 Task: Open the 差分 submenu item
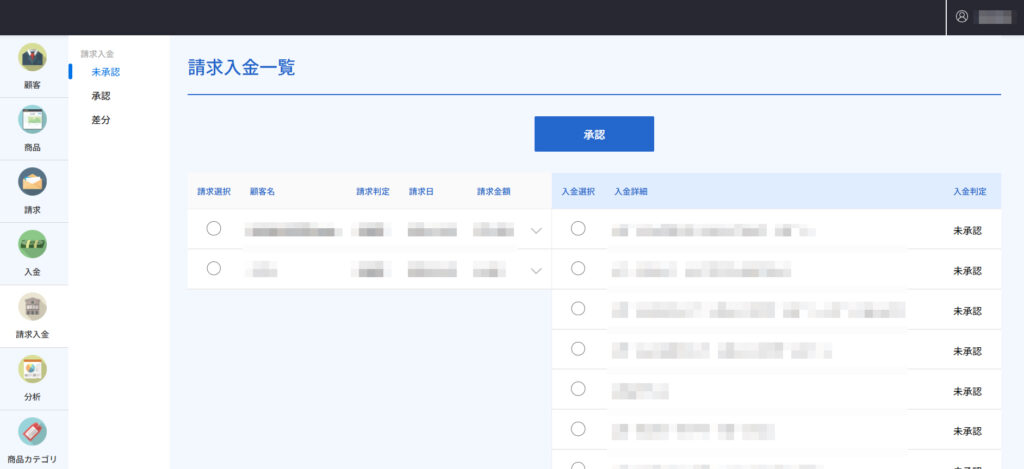pyautogui.click(x=100, y=120)
